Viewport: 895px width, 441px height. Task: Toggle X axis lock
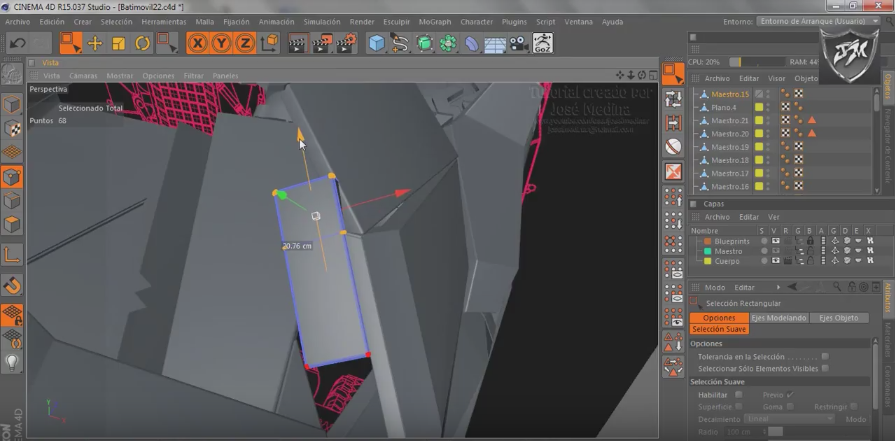click(x=197, y=43)
